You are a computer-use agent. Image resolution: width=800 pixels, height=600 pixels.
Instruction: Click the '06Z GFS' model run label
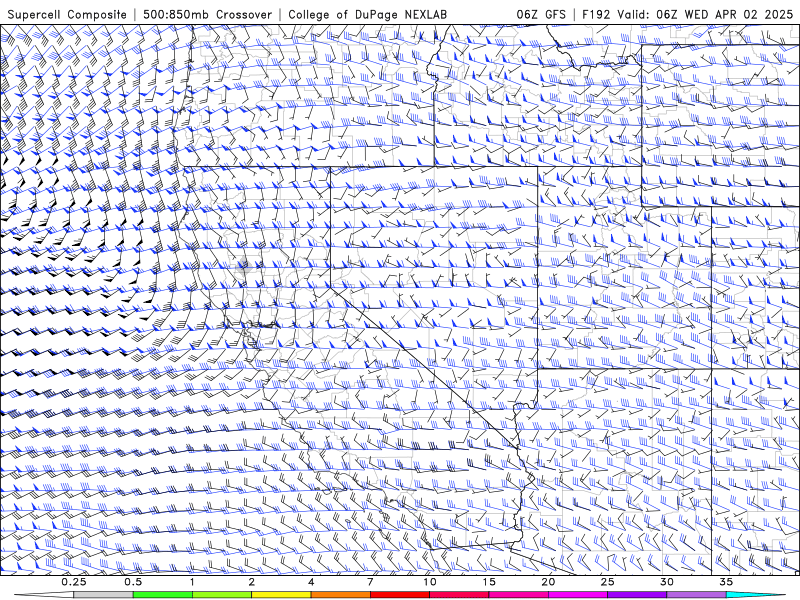coord(541,15)
